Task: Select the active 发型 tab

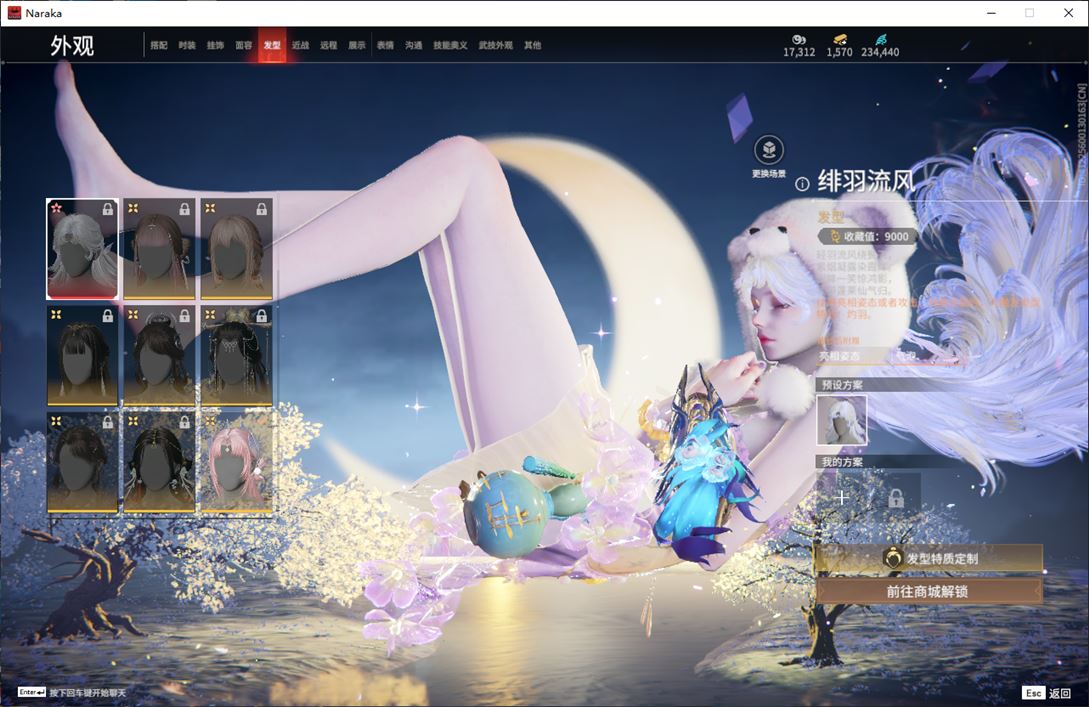Action: coord(272,45)
